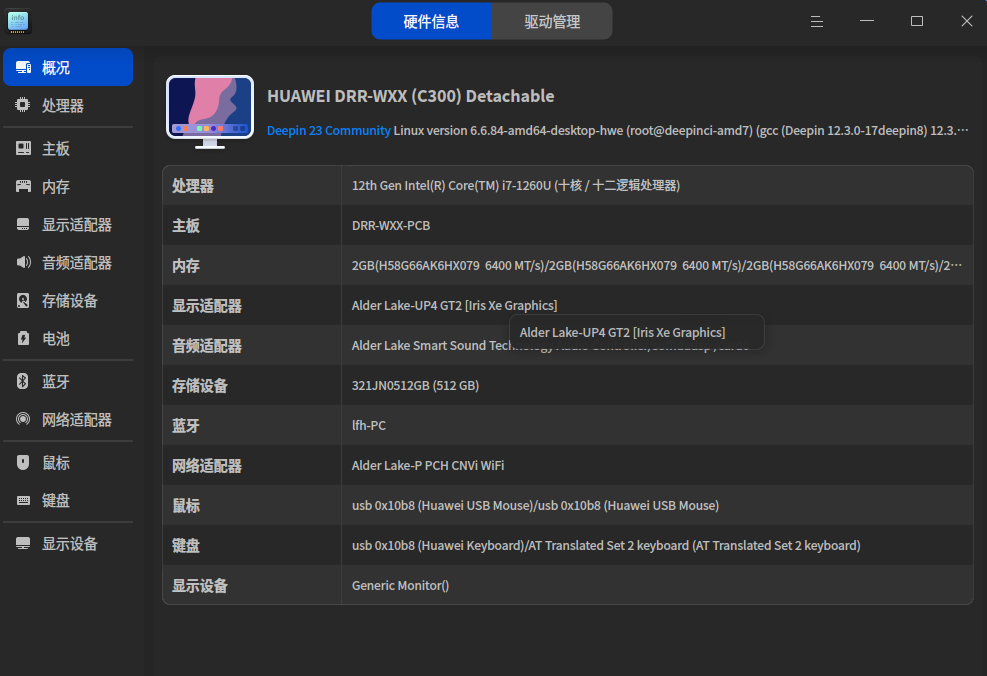This screenshot has height=676, width=987.
Task: Select the 概况 overview icon in sidebar
Action: [23, 67]
